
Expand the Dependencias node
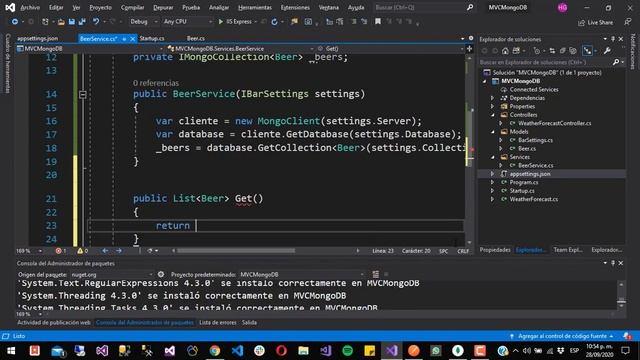493,98
